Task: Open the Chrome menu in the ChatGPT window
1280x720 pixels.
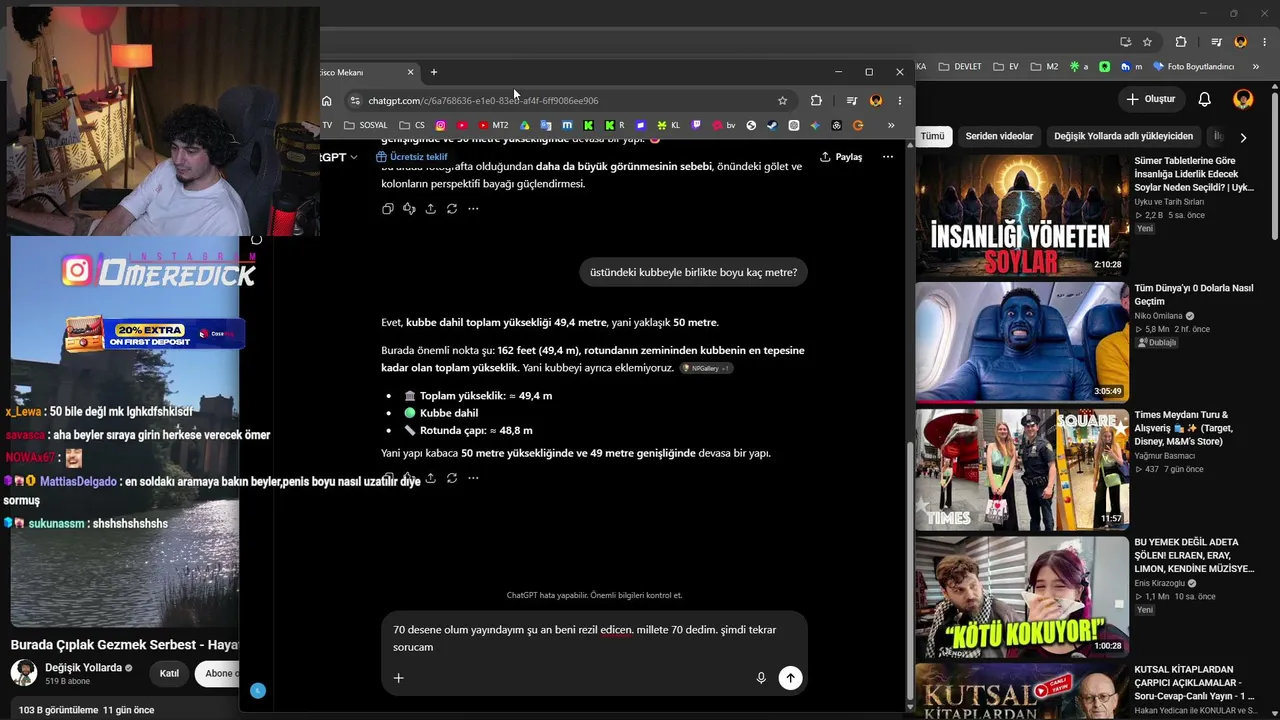Action: point(899,100)
